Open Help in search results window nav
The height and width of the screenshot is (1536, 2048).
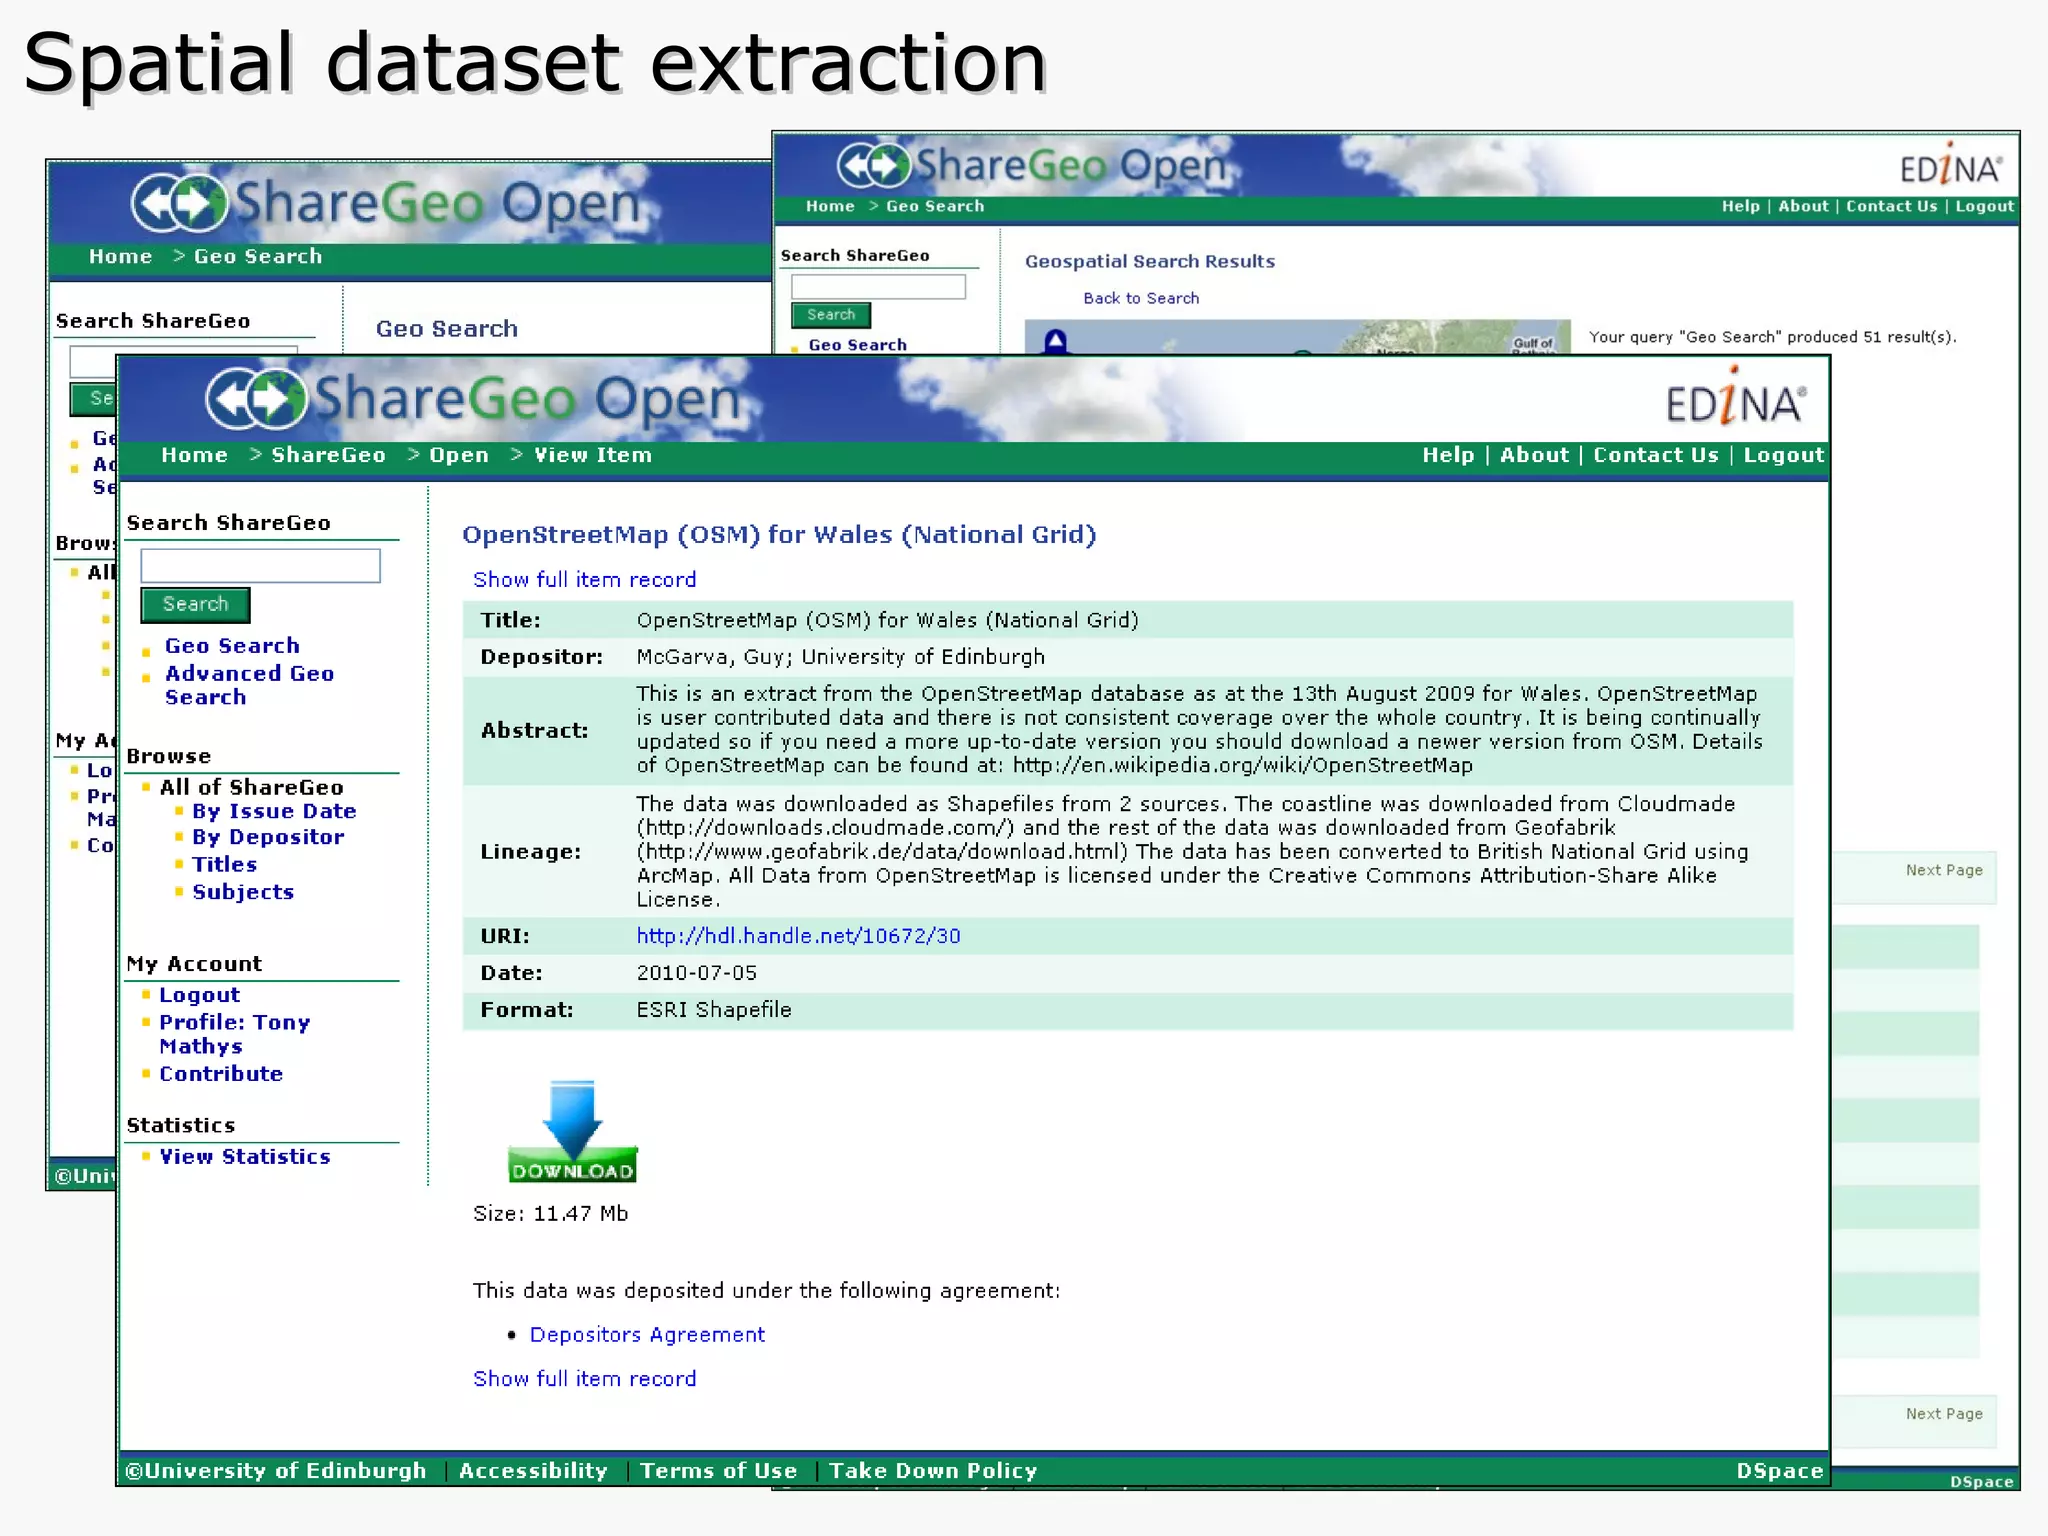coord(1740,206)
